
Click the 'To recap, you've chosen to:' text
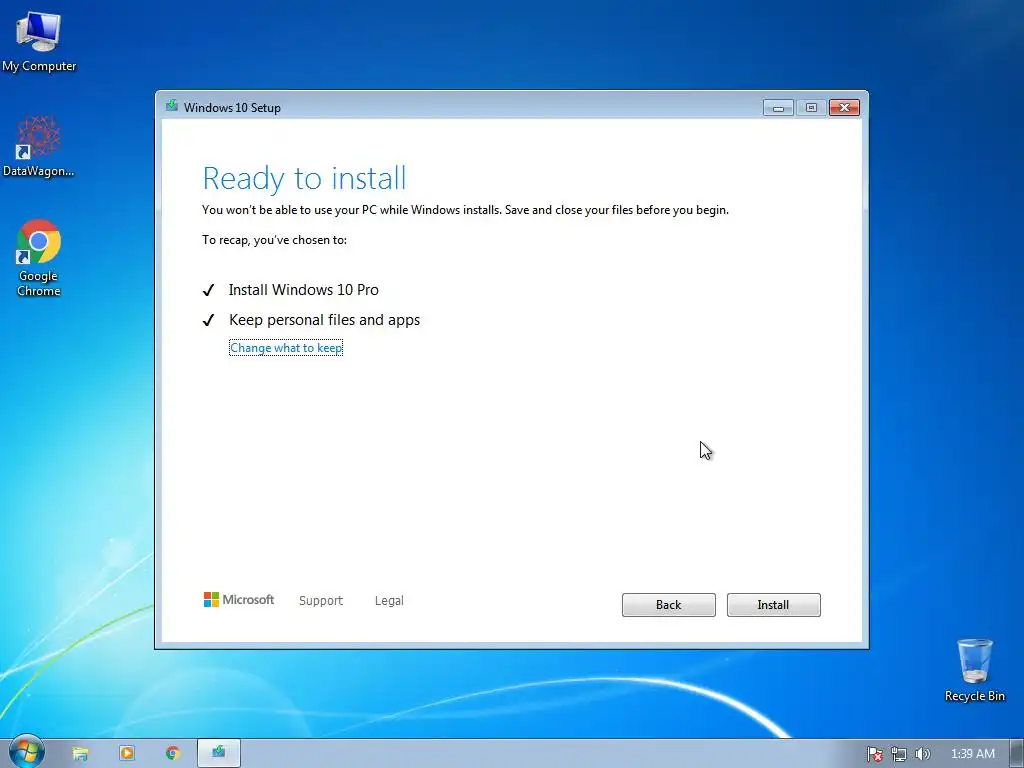click(x=274, y=240)
